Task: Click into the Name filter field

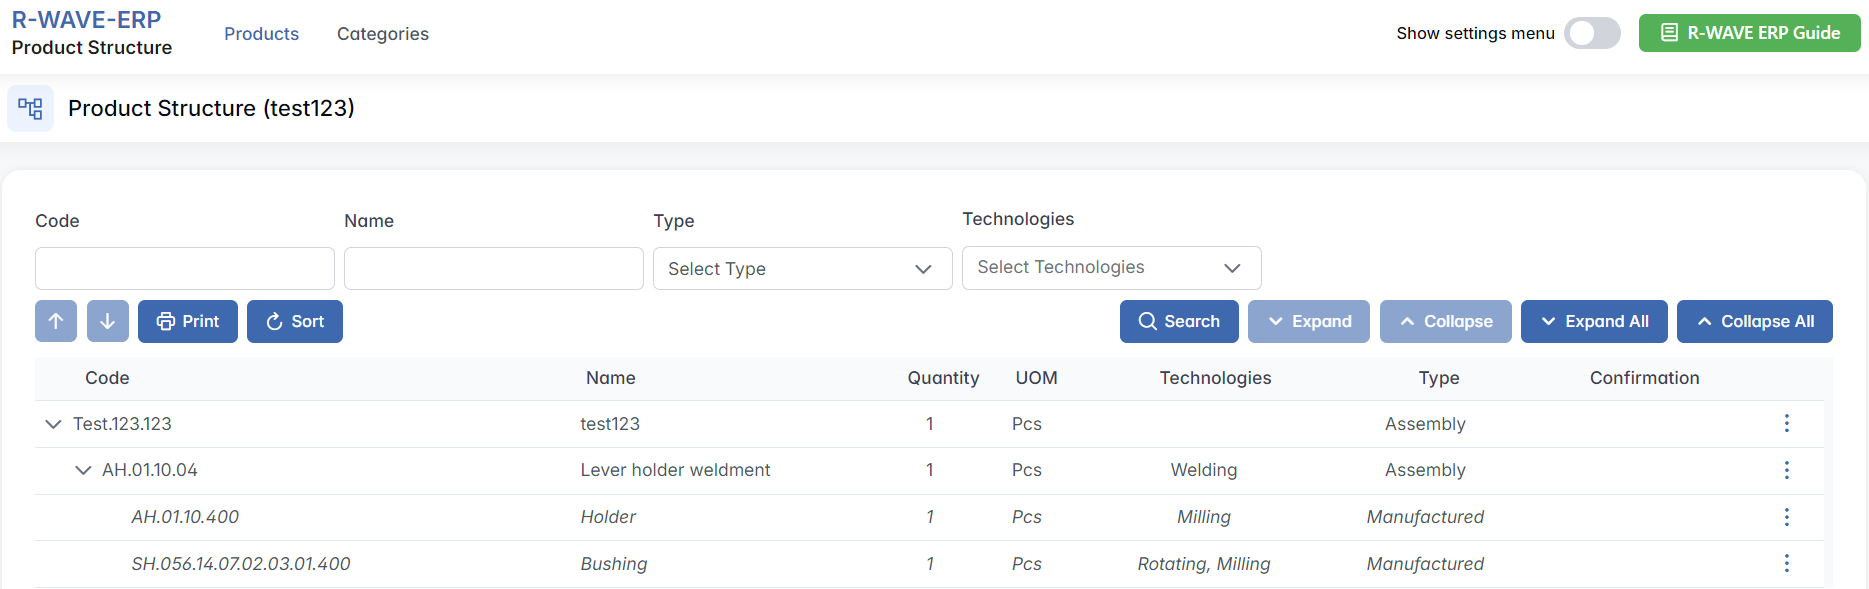Action: (494, 269)
